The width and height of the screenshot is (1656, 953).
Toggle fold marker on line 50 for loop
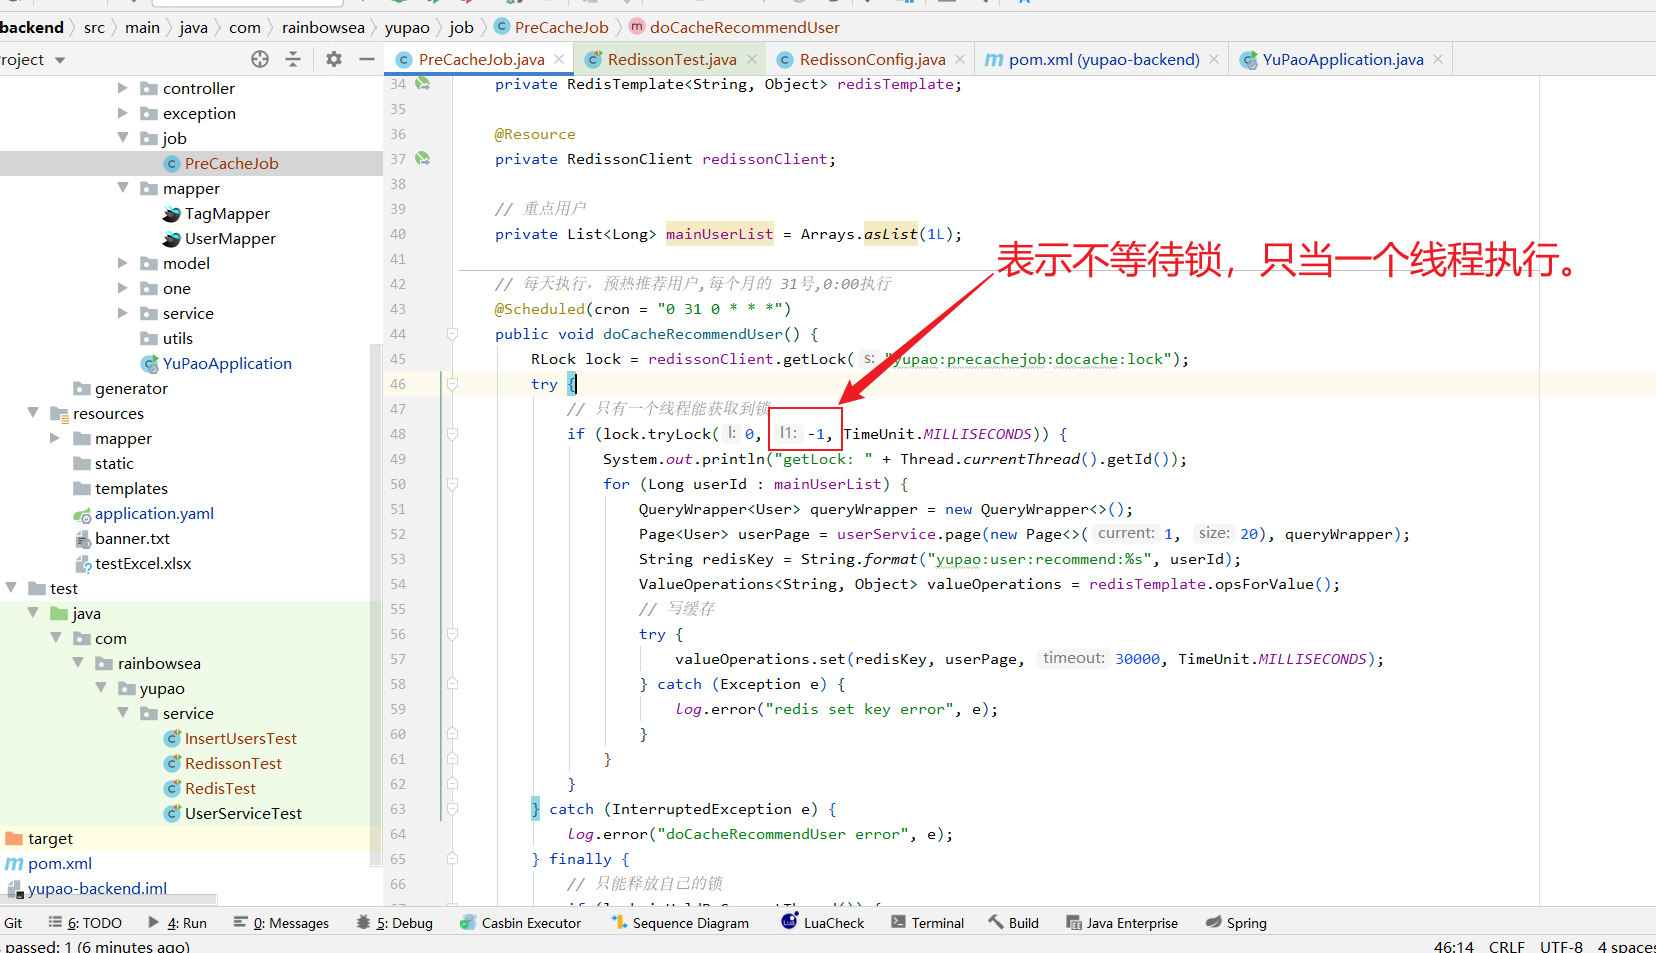[452, 484]
